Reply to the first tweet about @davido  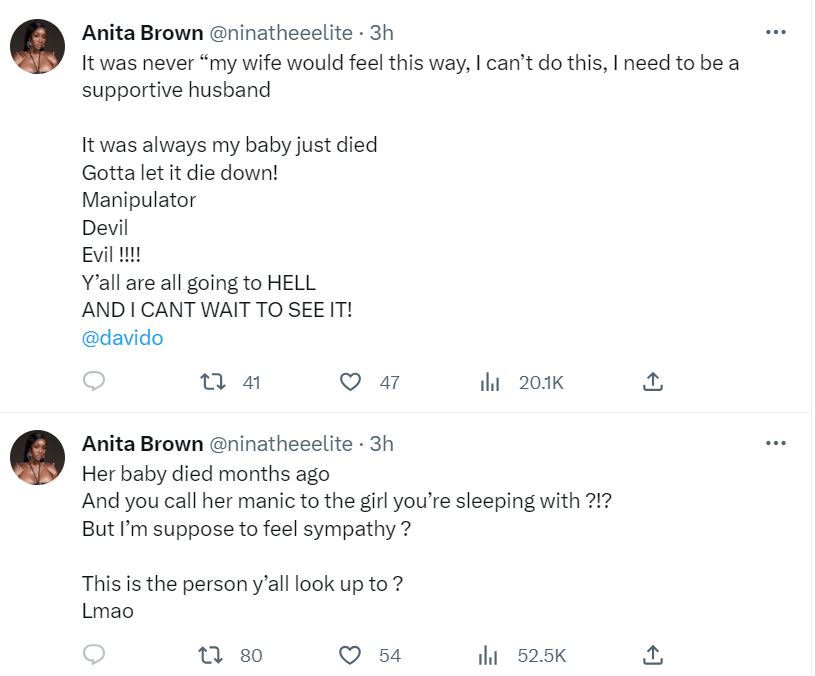pos(94,381)
